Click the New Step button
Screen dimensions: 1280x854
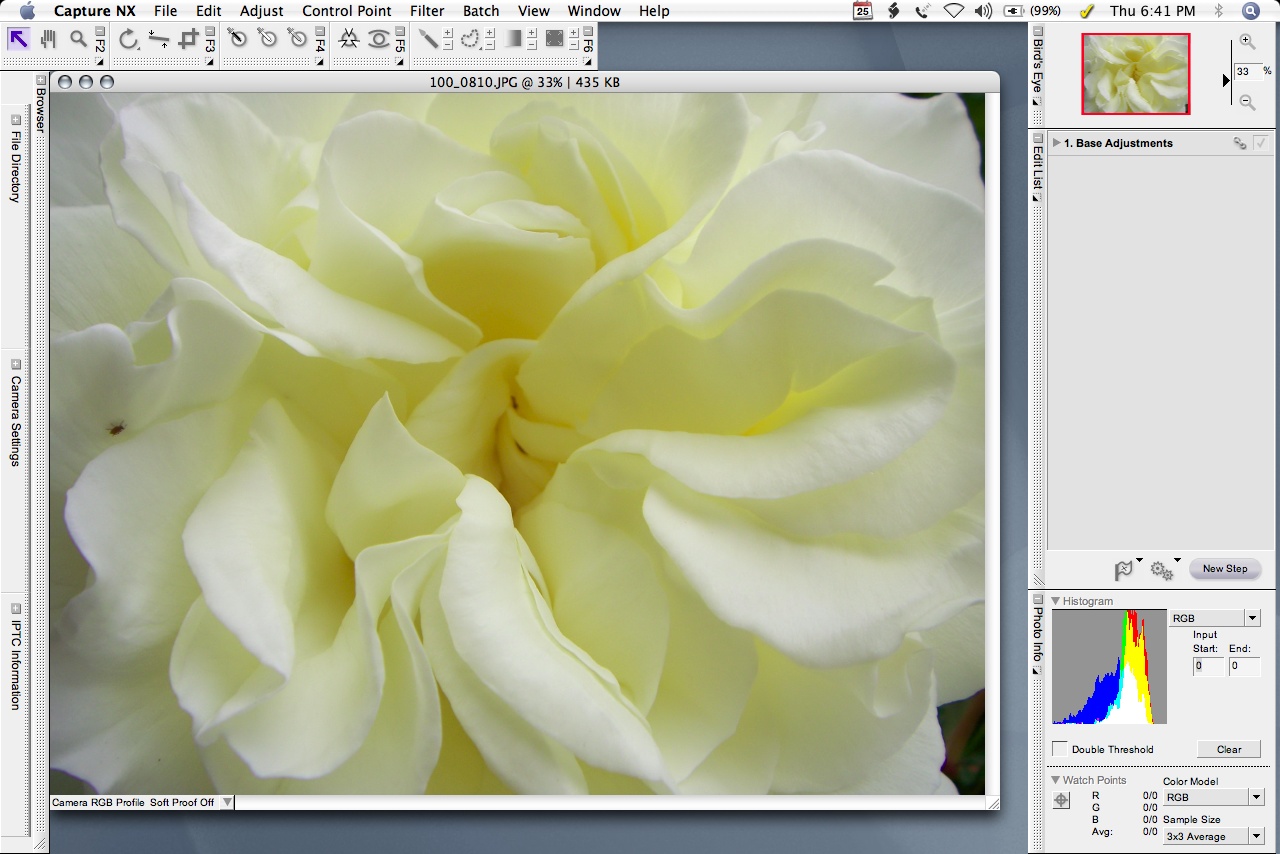tap(1224, 569)
